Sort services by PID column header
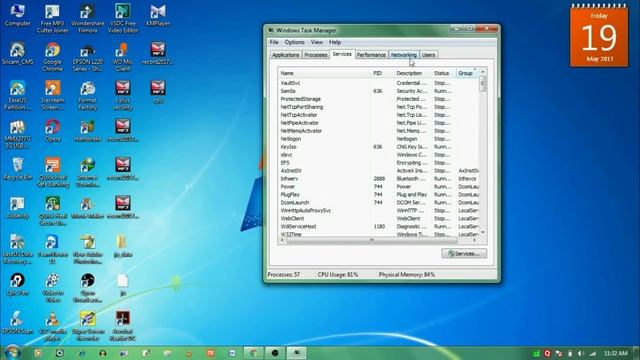 pos(382,73)
